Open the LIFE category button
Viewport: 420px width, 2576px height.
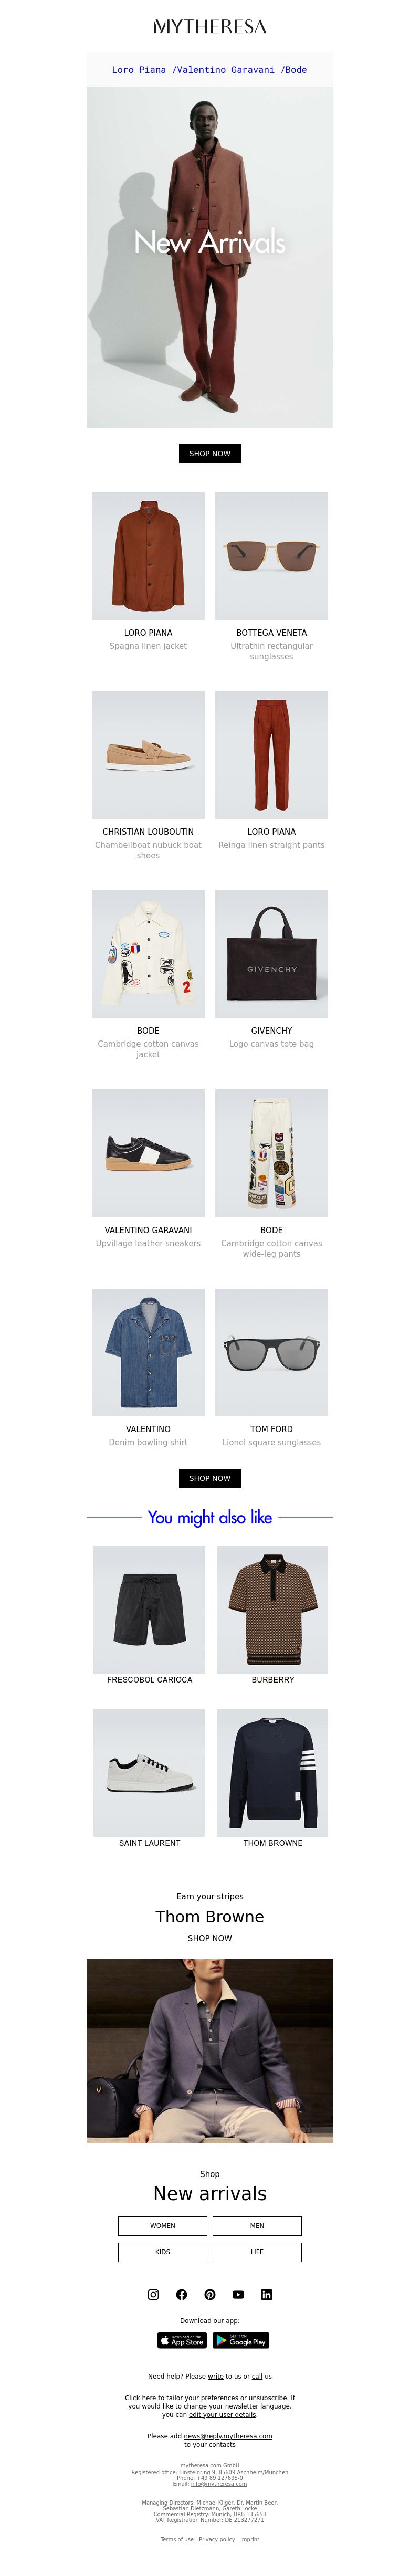[x=257, y=2251]
